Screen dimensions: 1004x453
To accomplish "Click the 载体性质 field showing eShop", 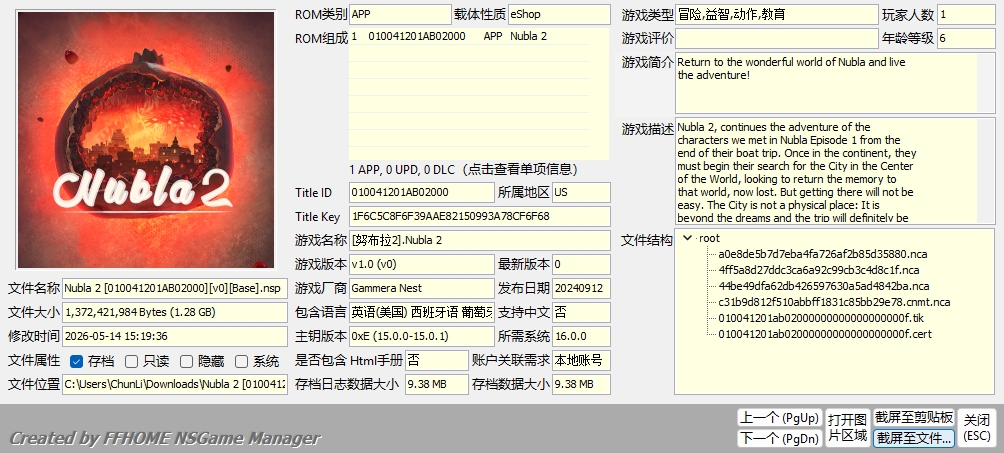I will [559, 14].
